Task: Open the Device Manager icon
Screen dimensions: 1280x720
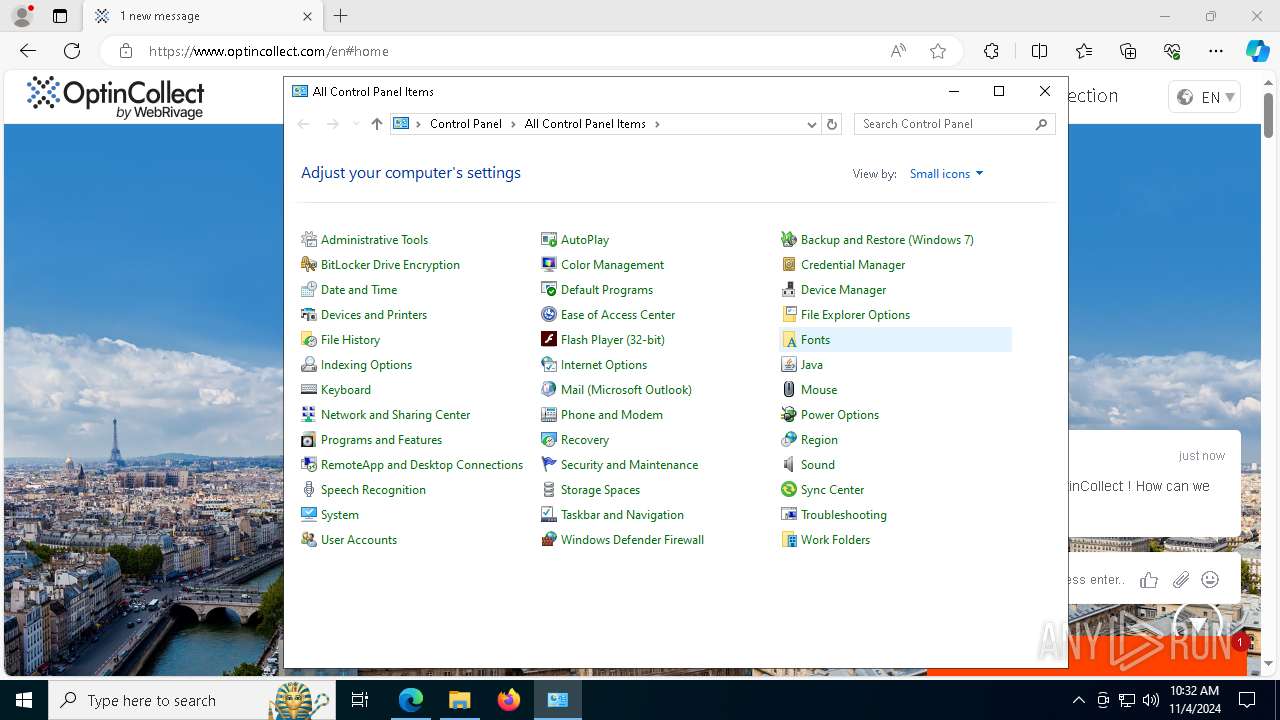Action: [789, 290]
